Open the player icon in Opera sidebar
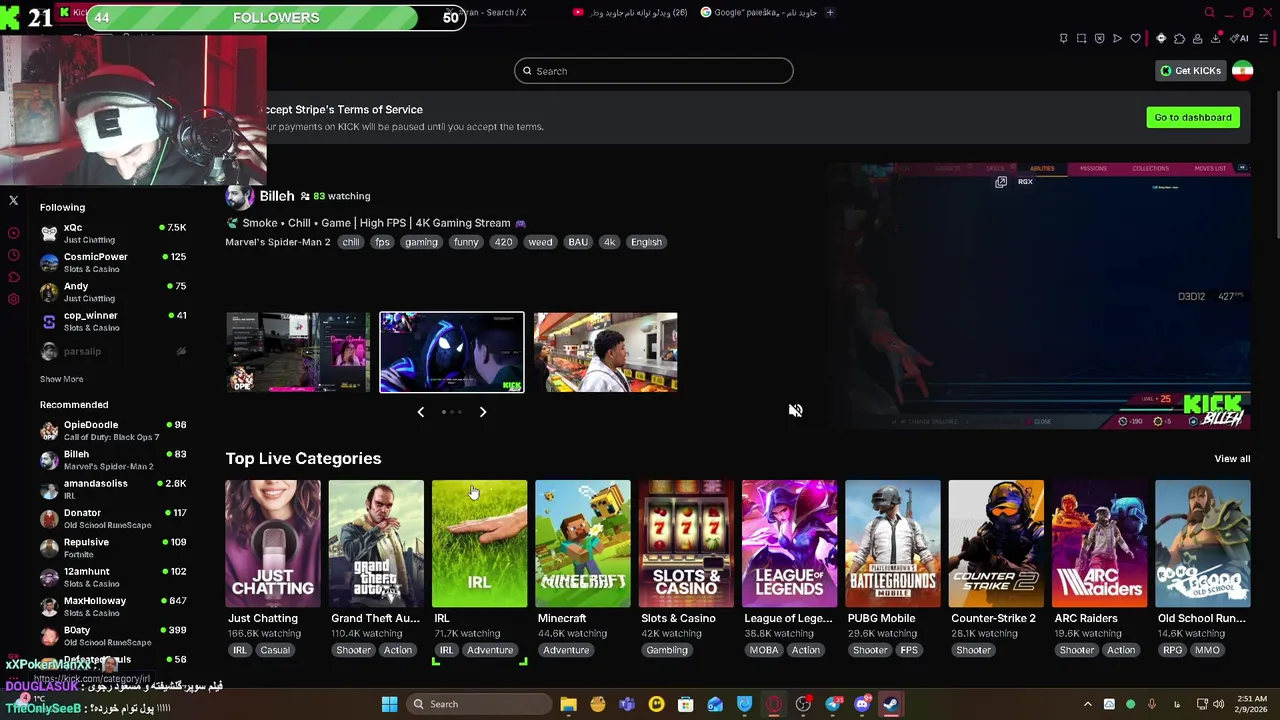Viewport: 1280px width, 720px height. click(14, 233)
